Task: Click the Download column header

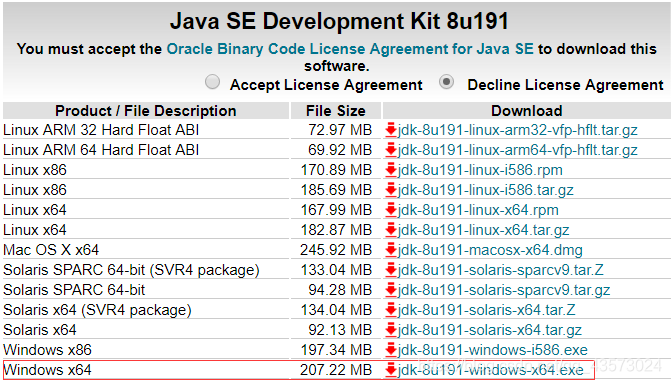Action: (526, 111)
